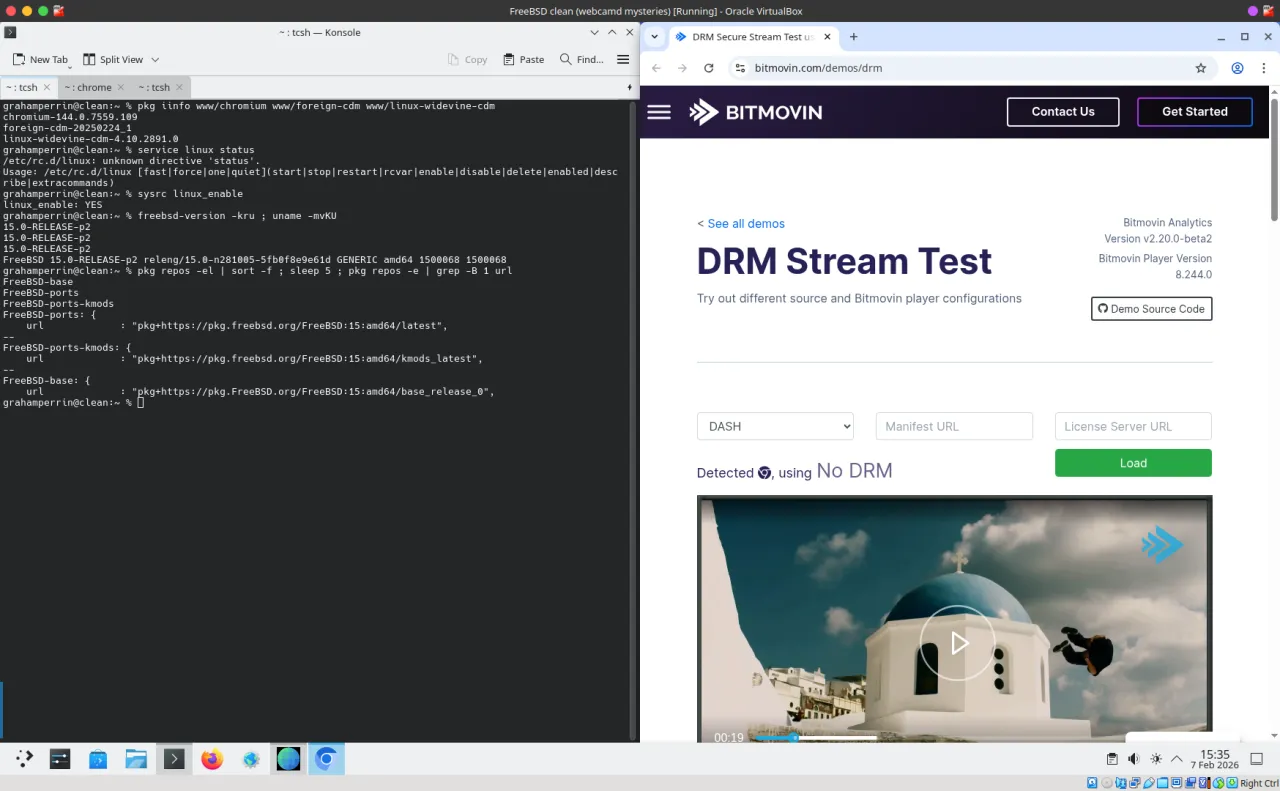Screen dimensions: 1280x791
Task: Launch Firefox from the taskbar
Action: [212, 760]
